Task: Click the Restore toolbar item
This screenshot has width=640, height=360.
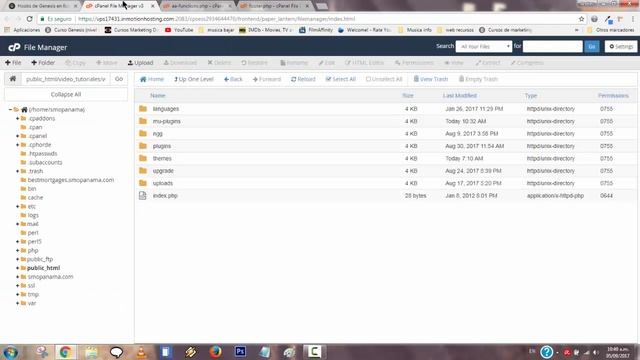Action: (x=254, y=63)
